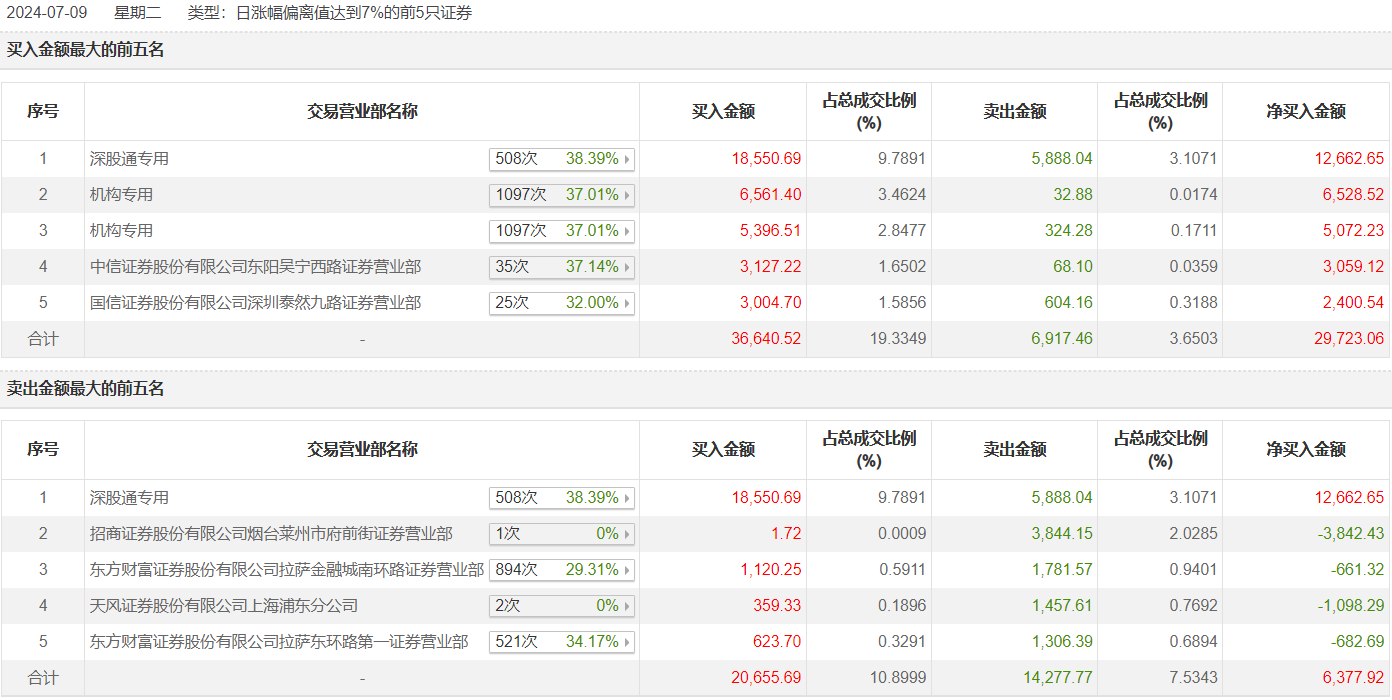Image resolution: width=1392 pixels, height=700 pixels.
Task: Click the arrow beside 37.01% in buy-table row 3
Action: coord(628,231)
